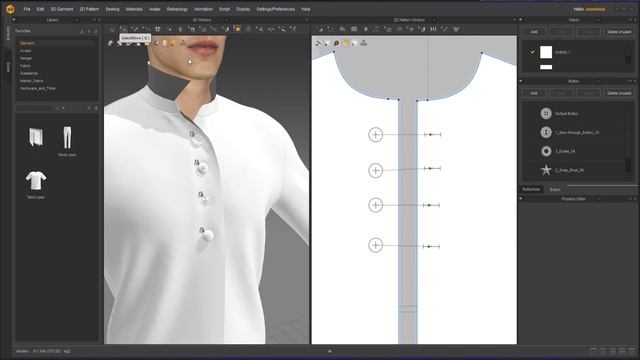Select the Fabric item in the Favorites list
640x360 pixels.
click(x=25, y=66)
